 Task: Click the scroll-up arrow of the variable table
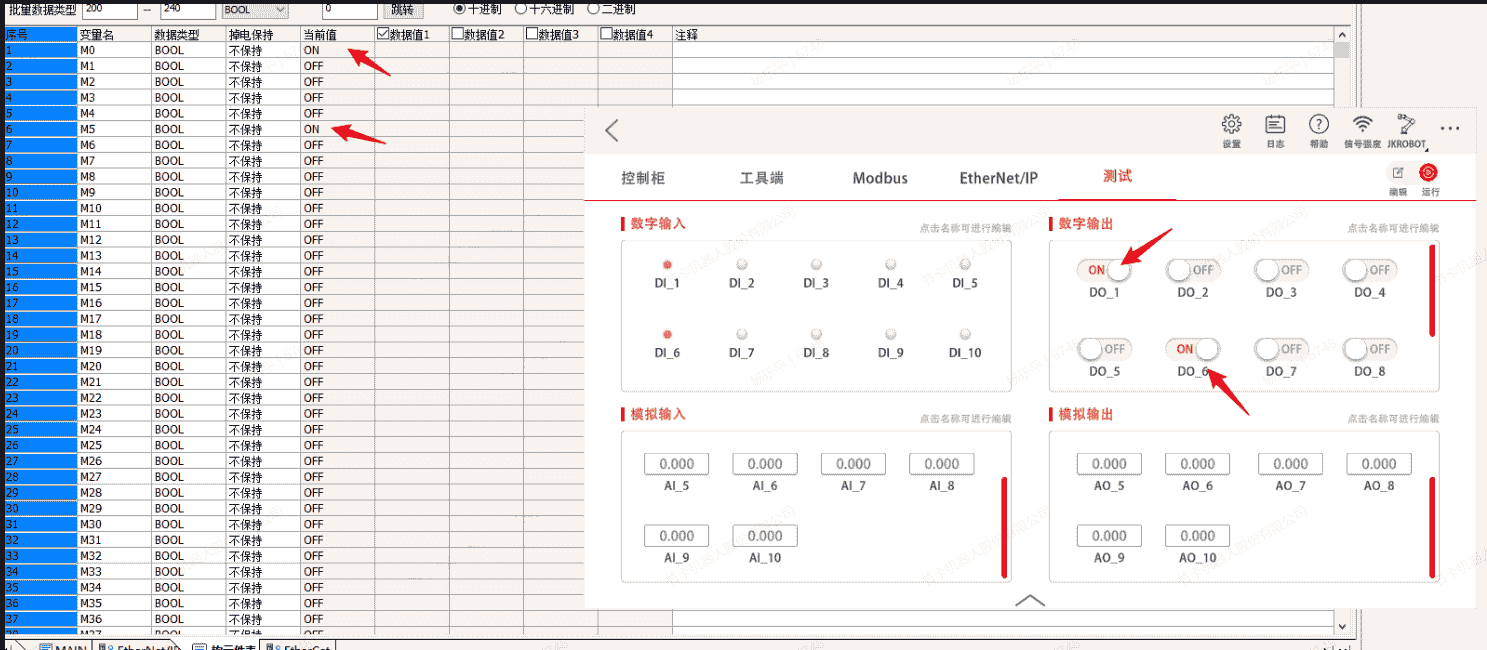pyautogui.click(x=1341, y=35)
